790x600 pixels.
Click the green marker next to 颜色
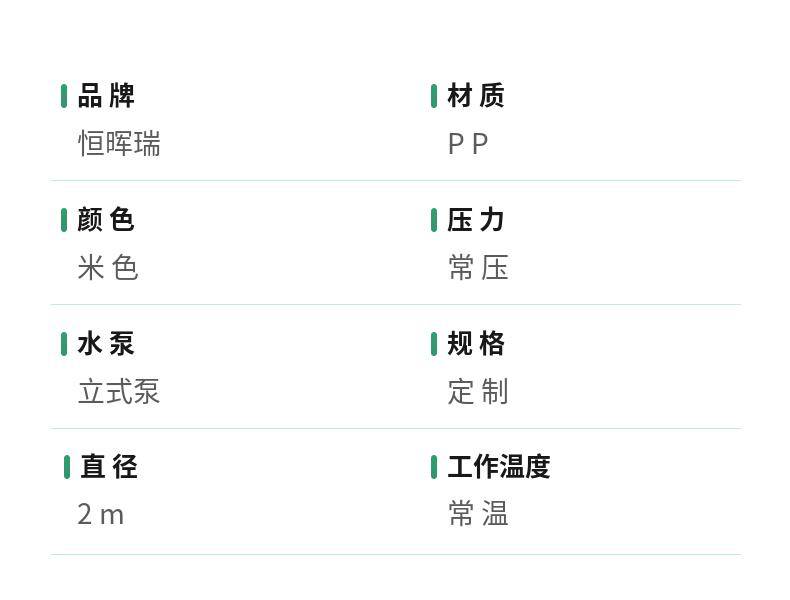tap(64, 220)
